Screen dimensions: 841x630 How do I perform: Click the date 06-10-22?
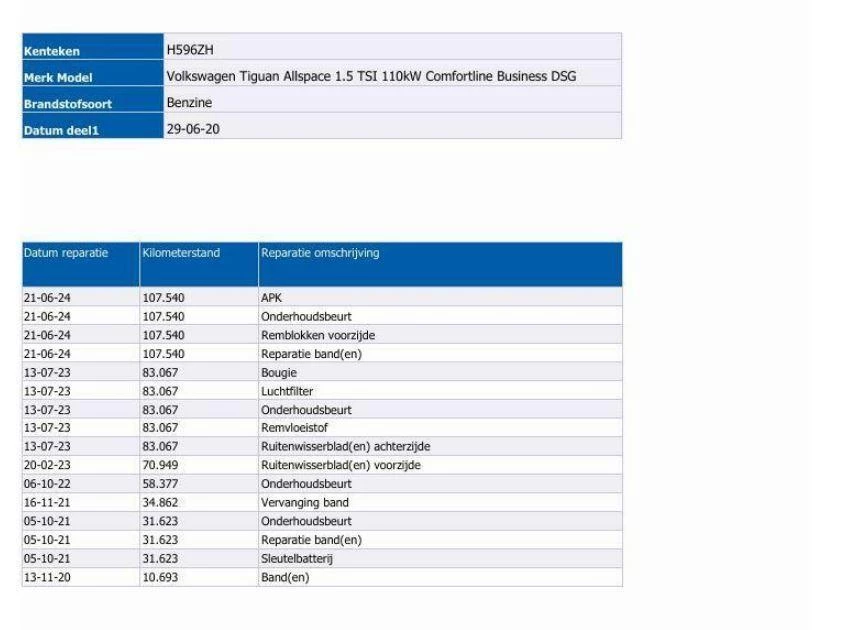tap(47, 484)
